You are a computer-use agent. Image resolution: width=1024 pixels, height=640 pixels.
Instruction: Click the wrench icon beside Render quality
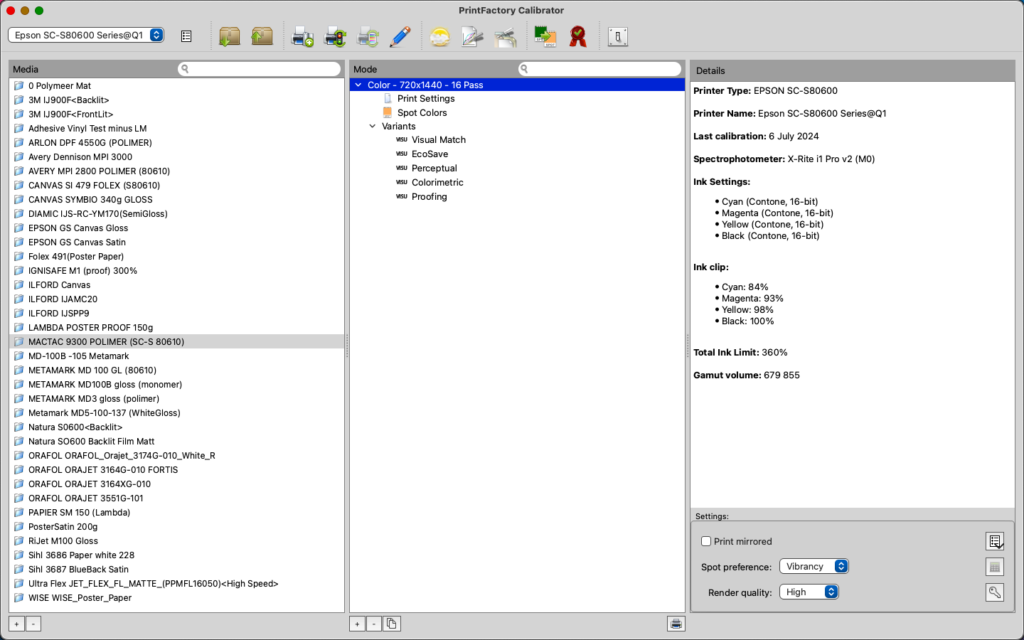pos(995,592)
